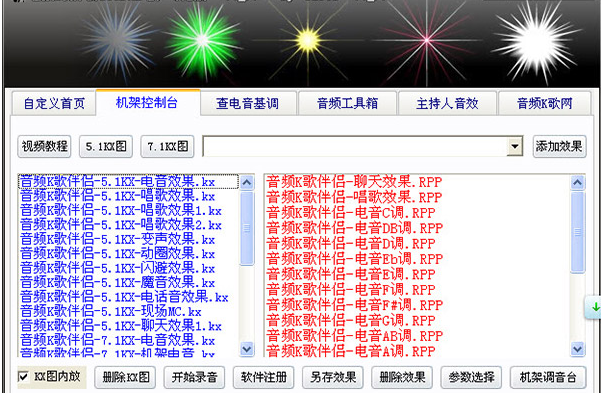Click the 添加效果 button
The width and height of the screenshot is (601, 393).
click(x=560, y=146)
